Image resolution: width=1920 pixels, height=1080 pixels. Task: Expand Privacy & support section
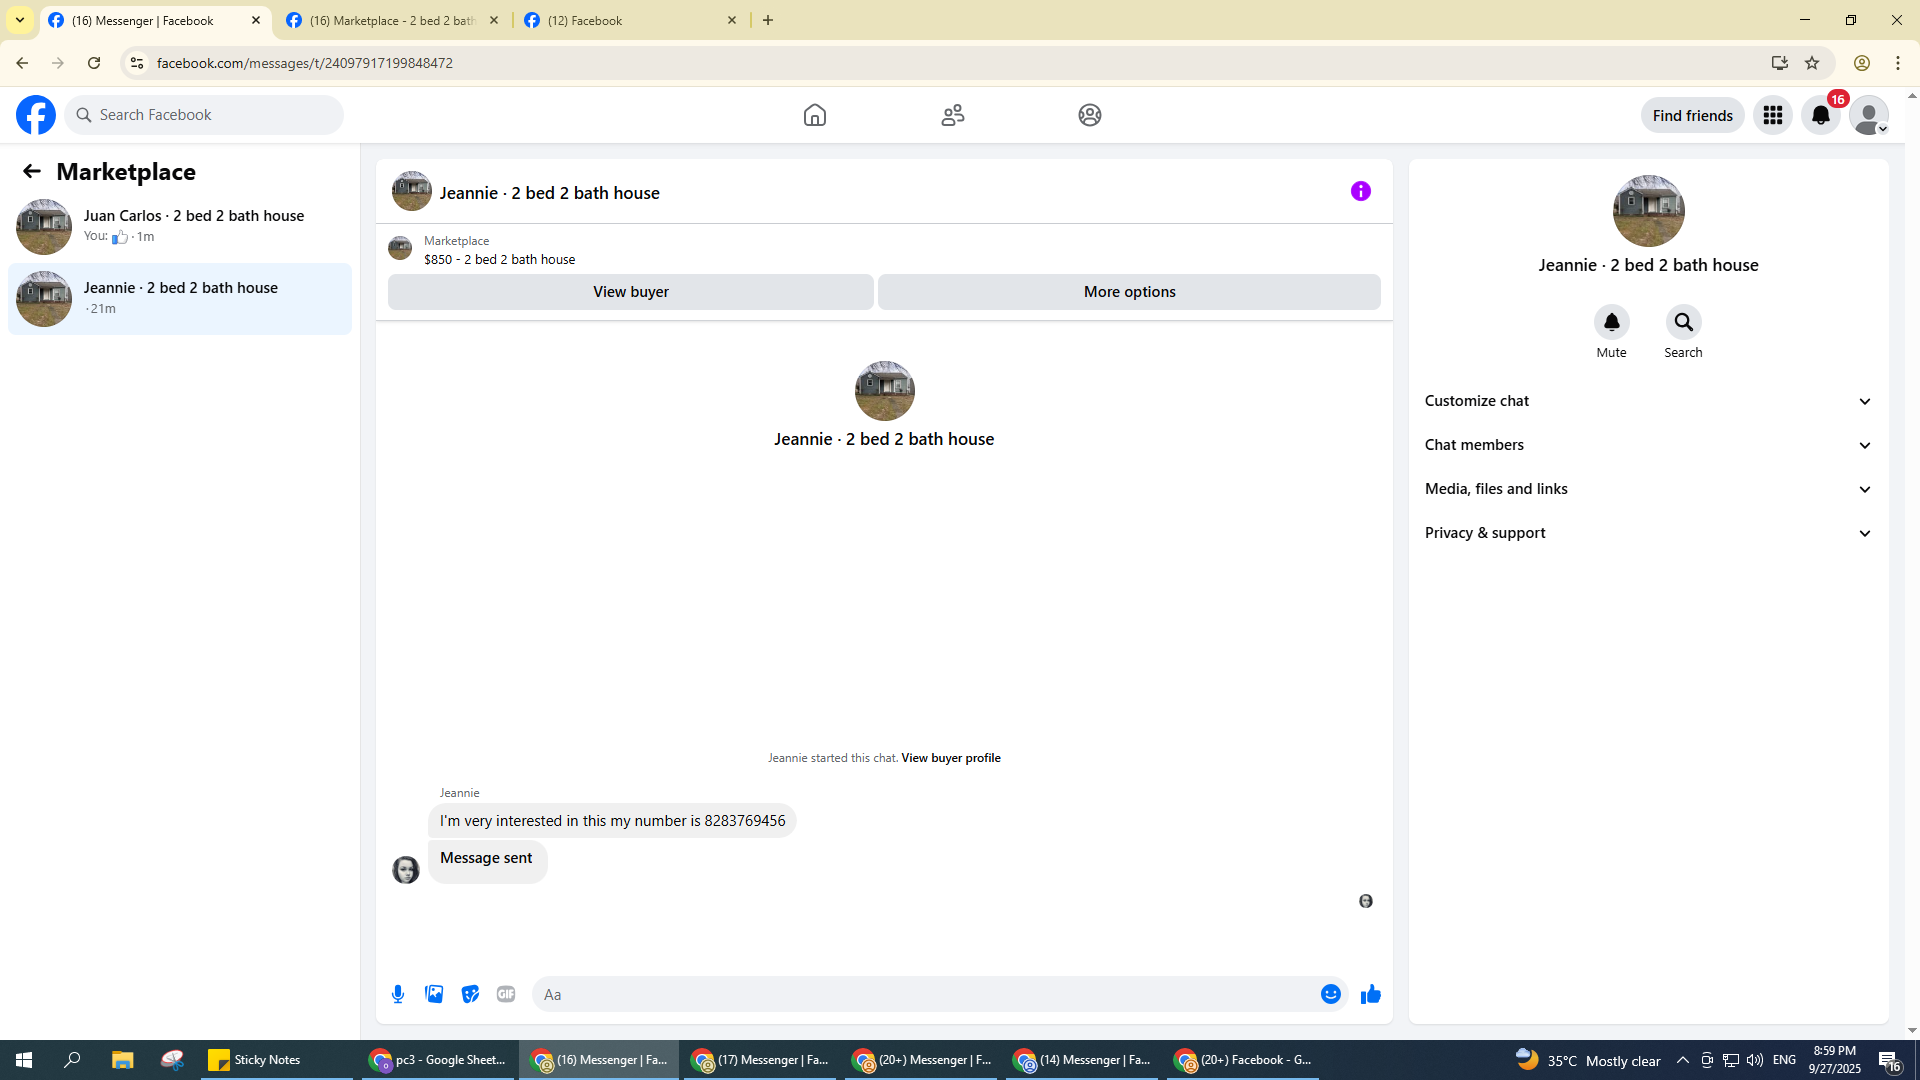1648,533
